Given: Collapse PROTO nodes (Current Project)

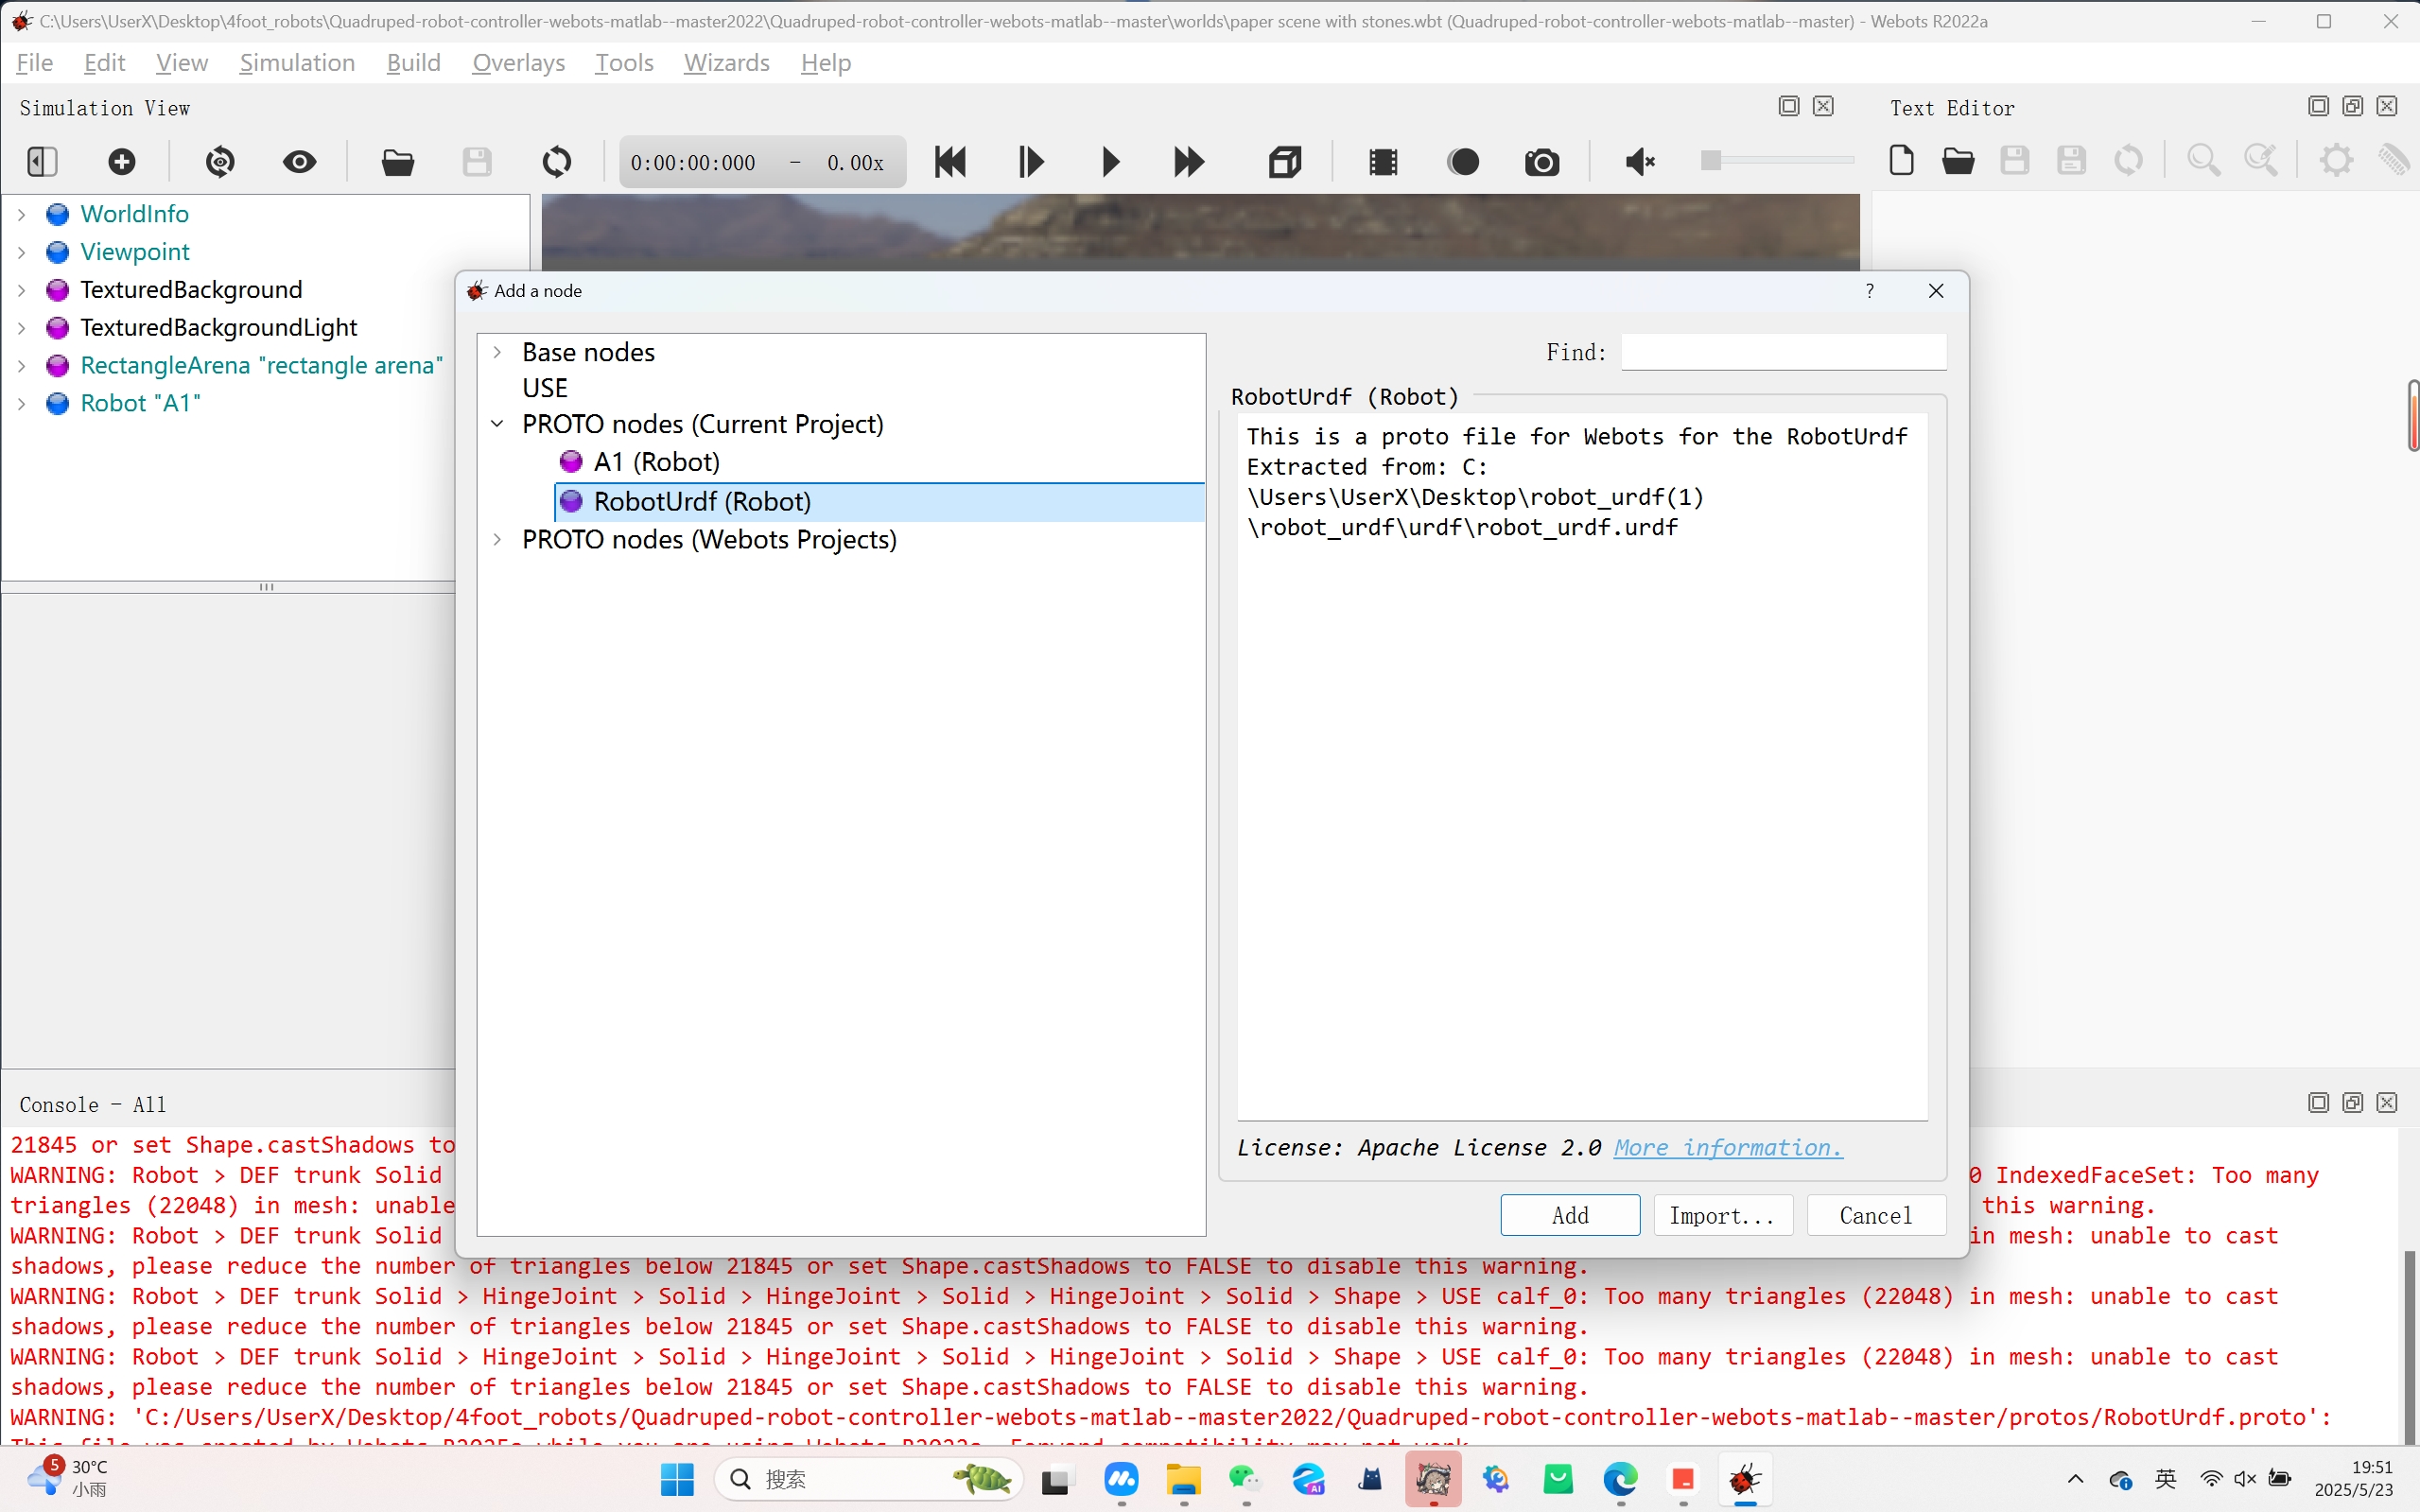Looking at the screenshot, I should (x=497, y=424).
